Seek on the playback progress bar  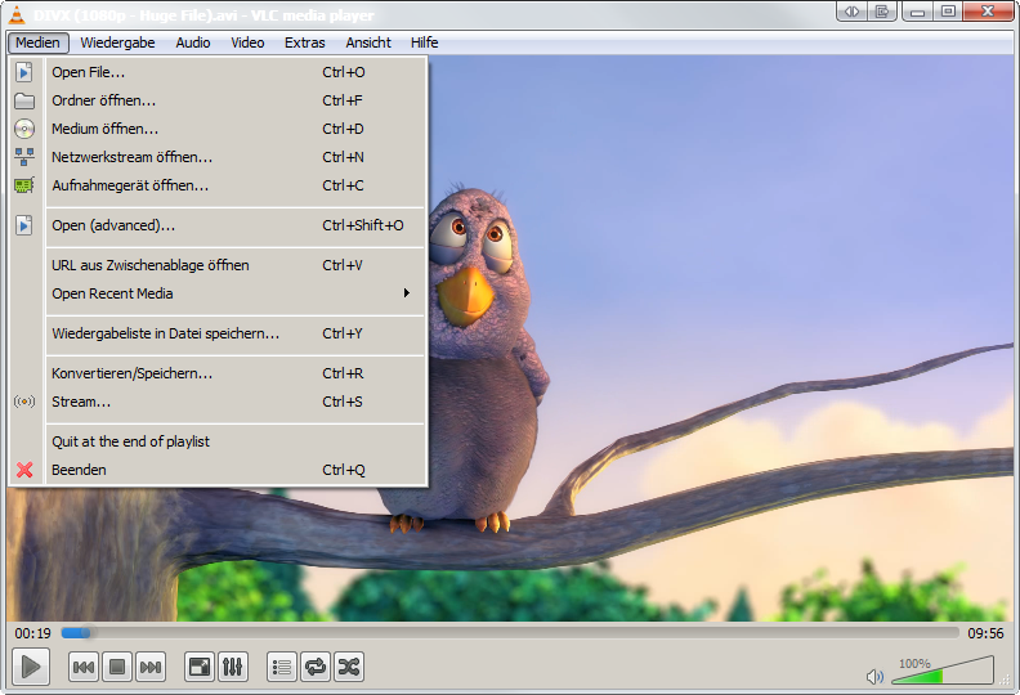510,633
